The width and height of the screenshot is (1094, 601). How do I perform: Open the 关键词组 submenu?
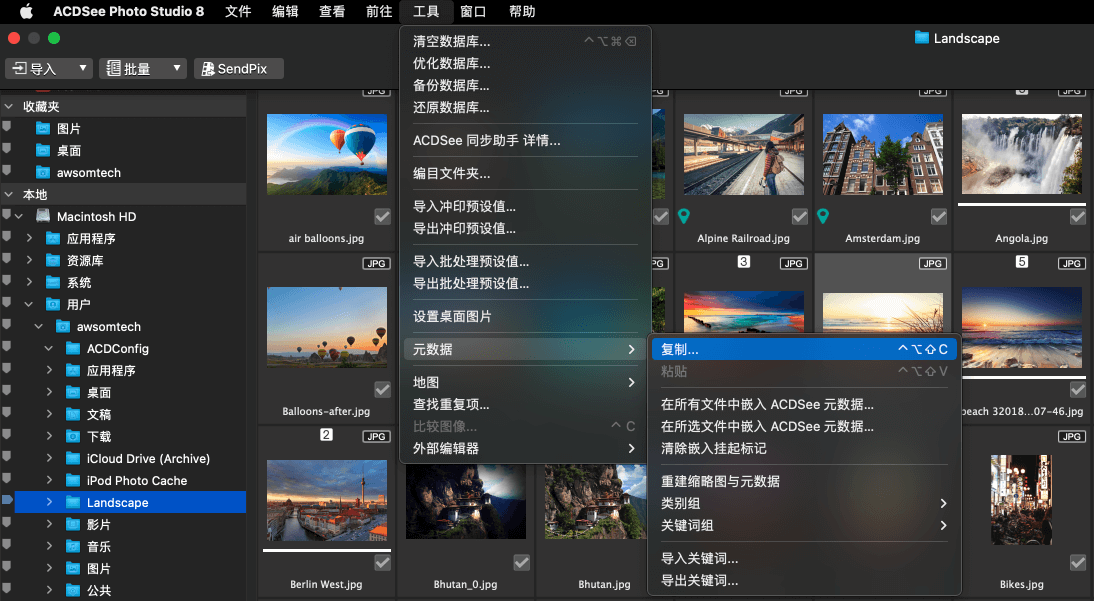tap(804, 525)
